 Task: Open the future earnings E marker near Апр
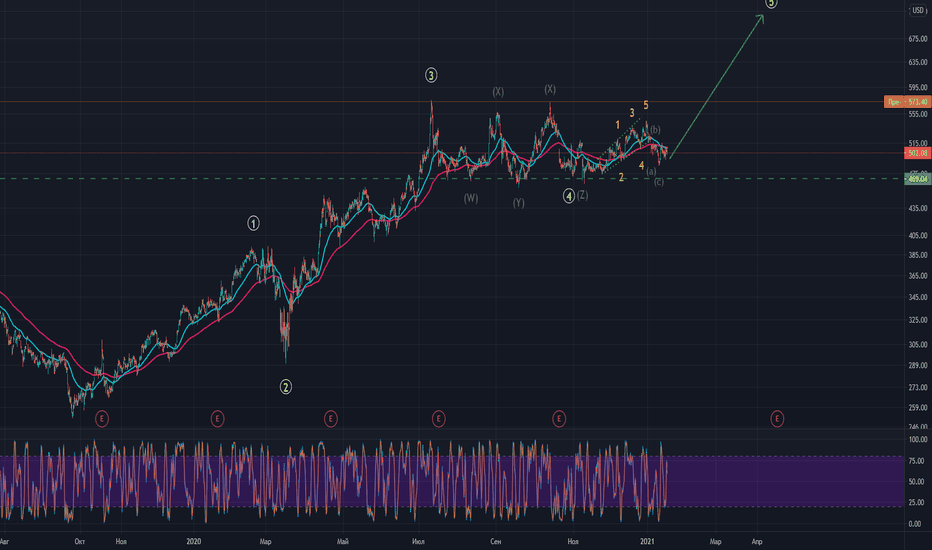click(x=776, y=419)
